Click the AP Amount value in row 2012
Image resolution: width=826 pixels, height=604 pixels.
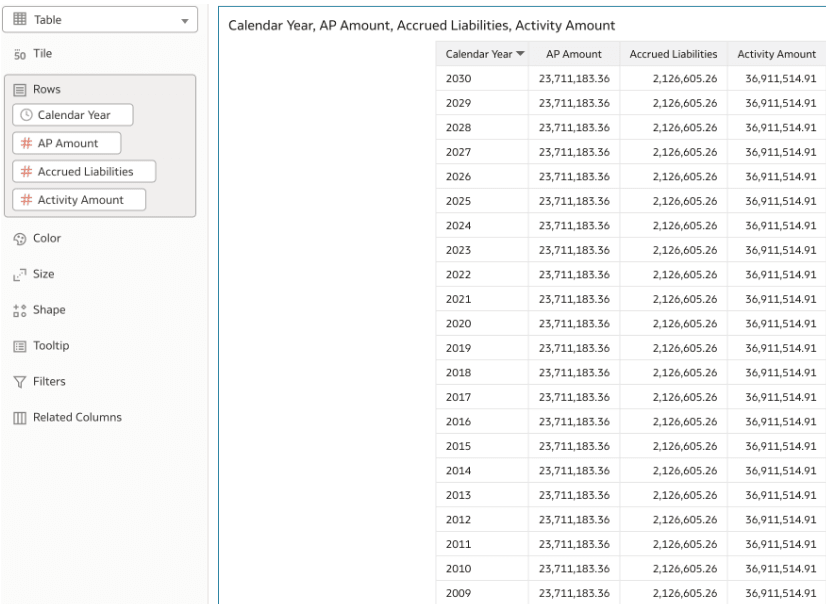pos(574,519)
